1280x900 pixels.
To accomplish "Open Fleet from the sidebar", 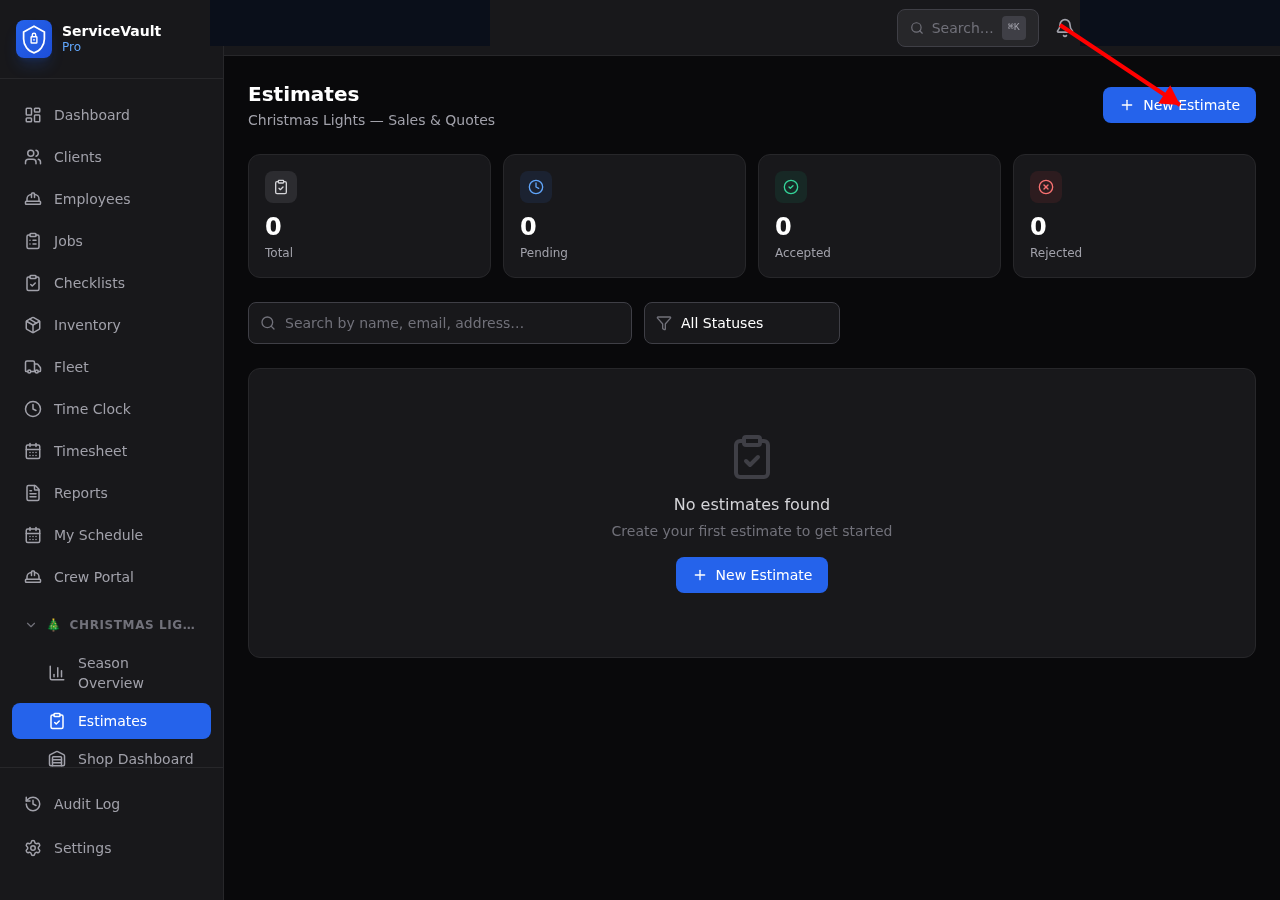I will coord(71,367).
